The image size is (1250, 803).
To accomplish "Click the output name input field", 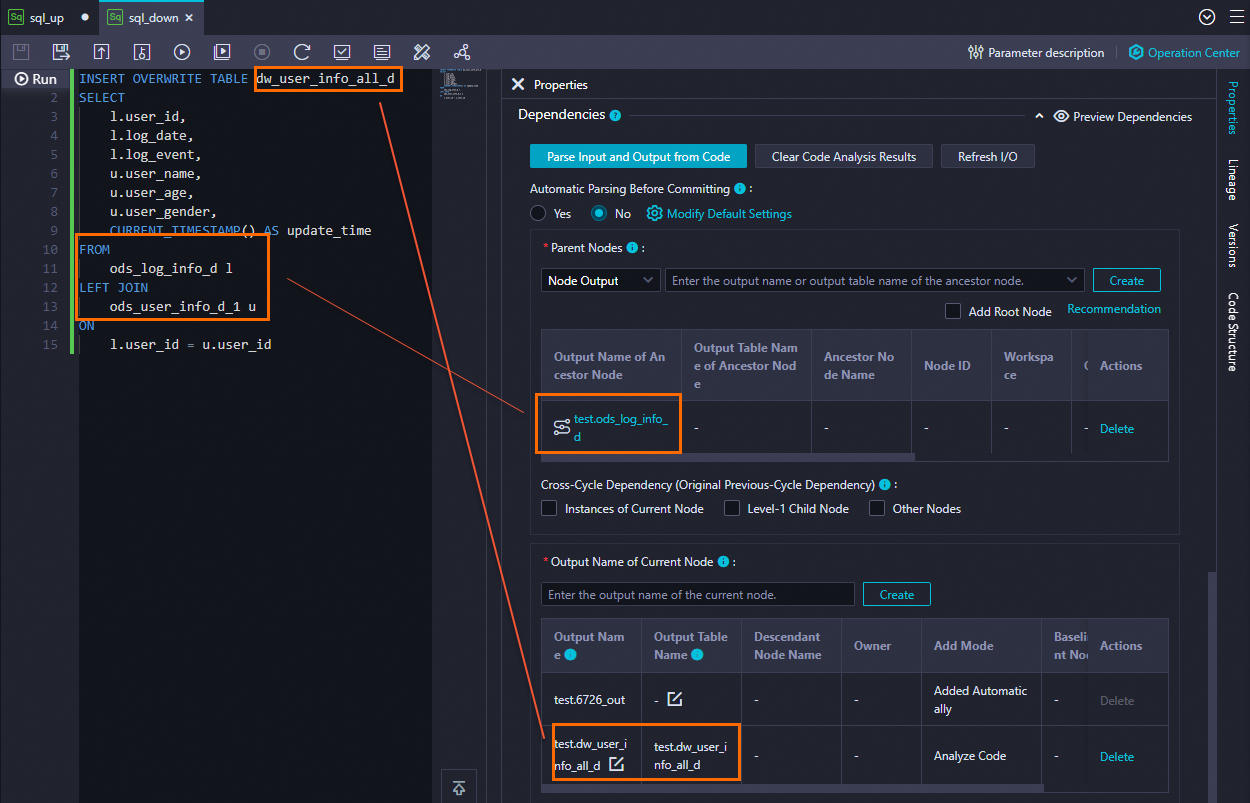I will pyautogui.click(x=698, y=594).
